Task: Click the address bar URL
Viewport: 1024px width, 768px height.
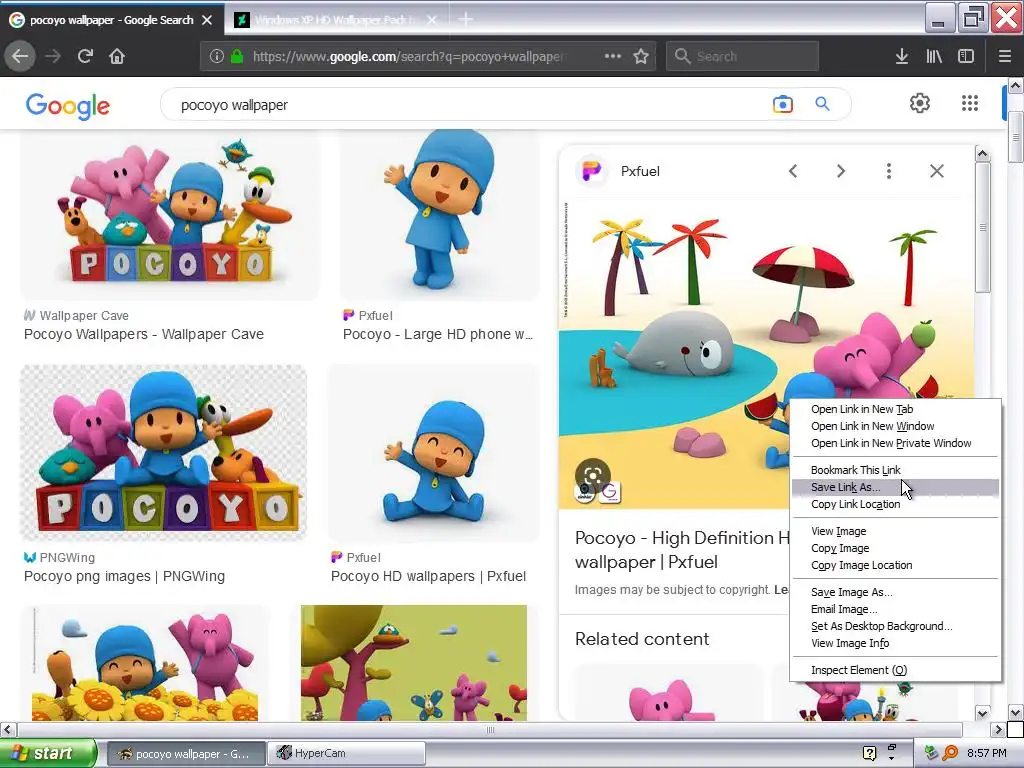Action: click(x=408, y=56)
